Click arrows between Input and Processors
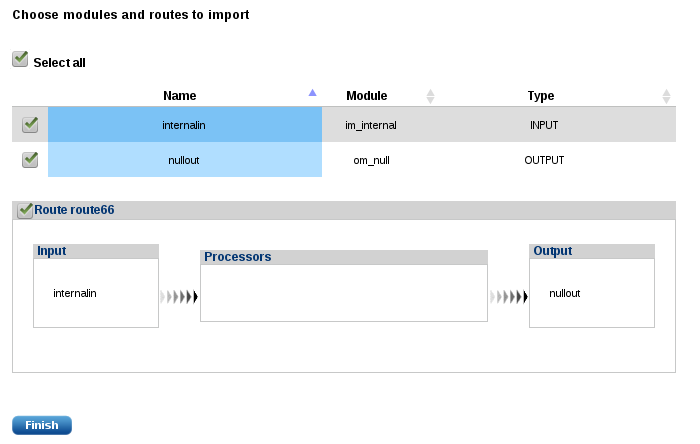700x444 pixels. 179,297
